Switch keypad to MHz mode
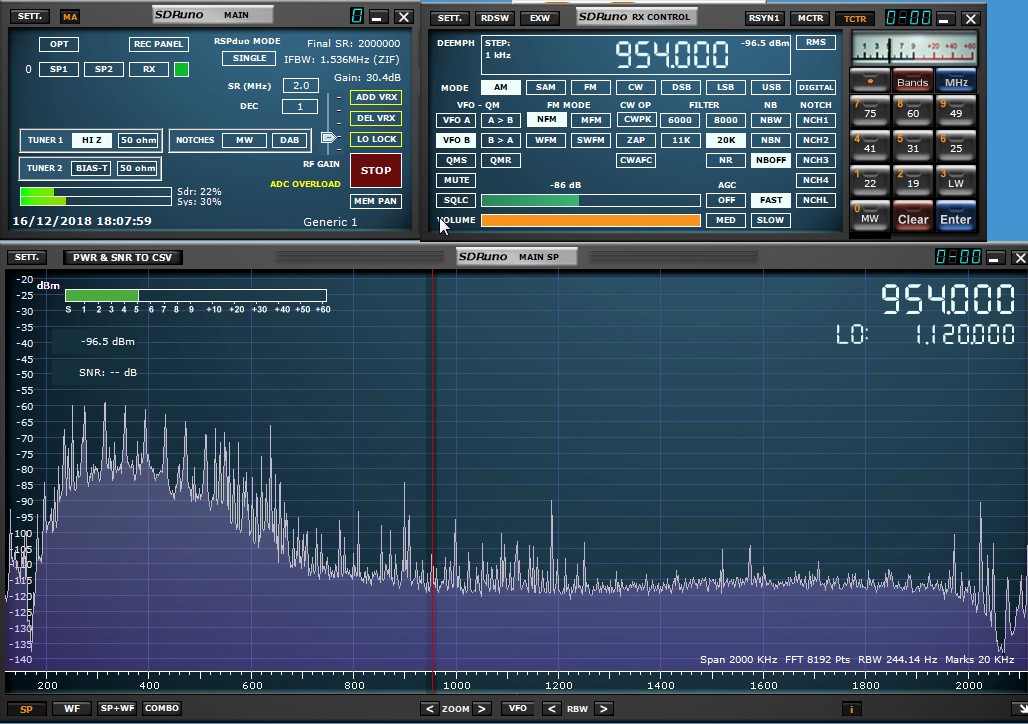This screenshot has width=1028, height=724. (956, 81)
